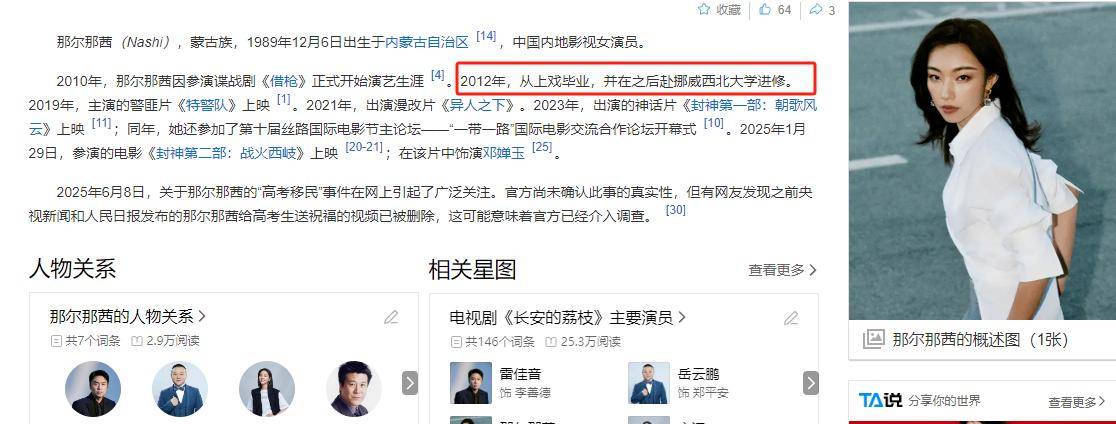Image resolution: width=1116 pixels, height=424 pixels.
Task: Open the large 那尔那茜 overview photo
Action: pos(982,161)
